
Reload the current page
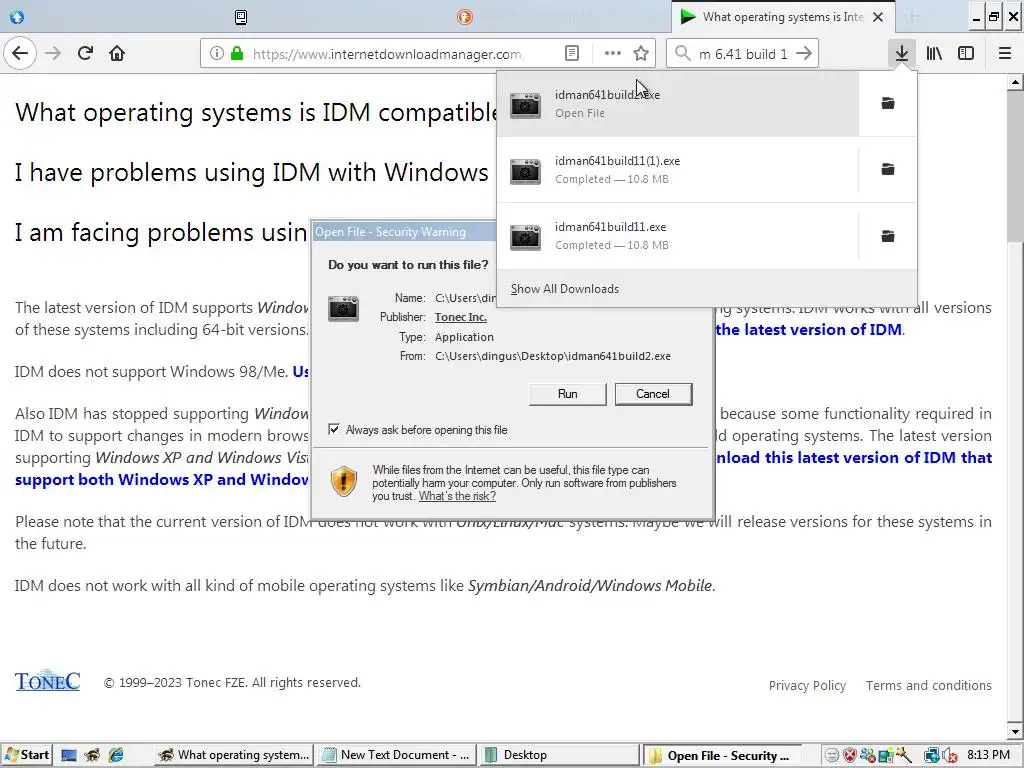tap(86, 54)
